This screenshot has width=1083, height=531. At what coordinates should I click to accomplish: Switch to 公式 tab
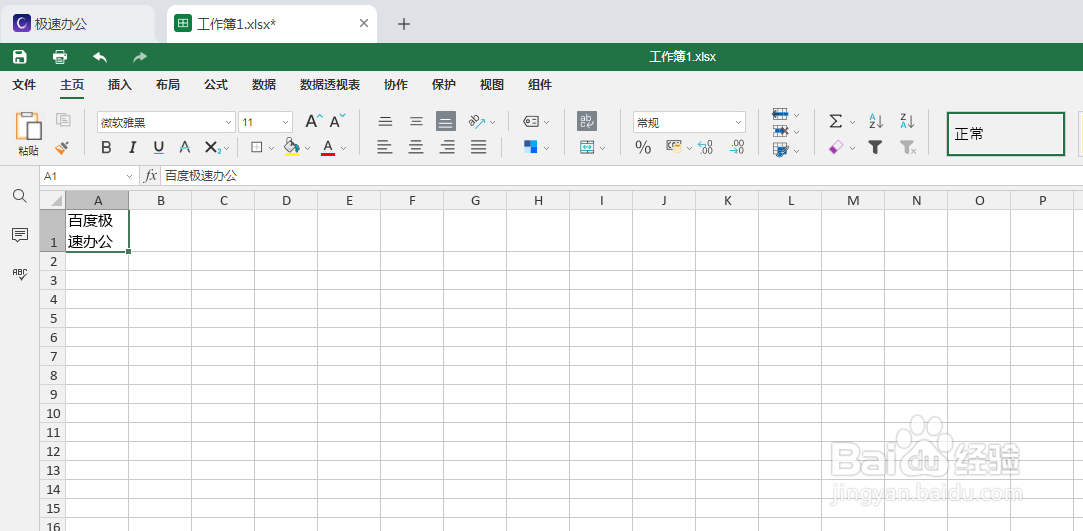click(215, 85)
